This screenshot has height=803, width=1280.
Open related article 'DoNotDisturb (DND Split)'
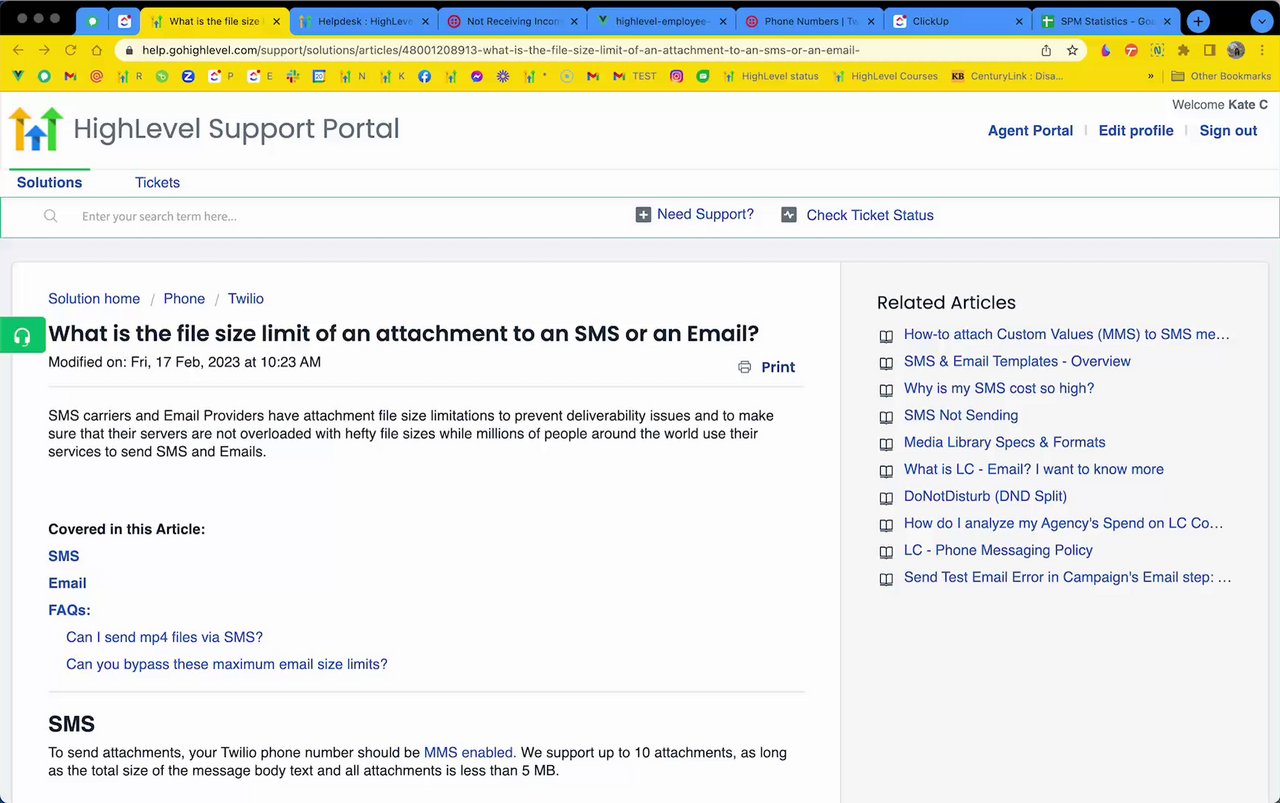[x=985, y=496]
